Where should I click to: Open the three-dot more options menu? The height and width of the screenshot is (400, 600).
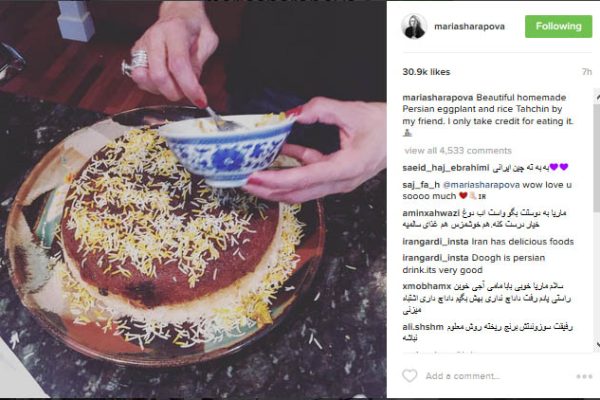pyautogui.click(x=584, y=377)
